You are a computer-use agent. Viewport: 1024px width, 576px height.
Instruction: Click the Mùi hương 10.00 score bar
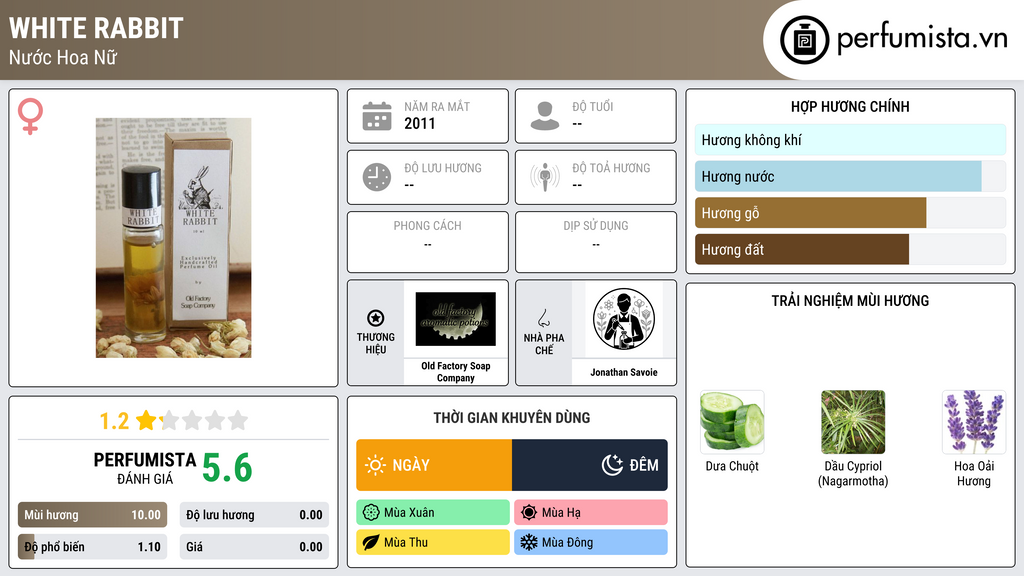(x=92, y=515)
